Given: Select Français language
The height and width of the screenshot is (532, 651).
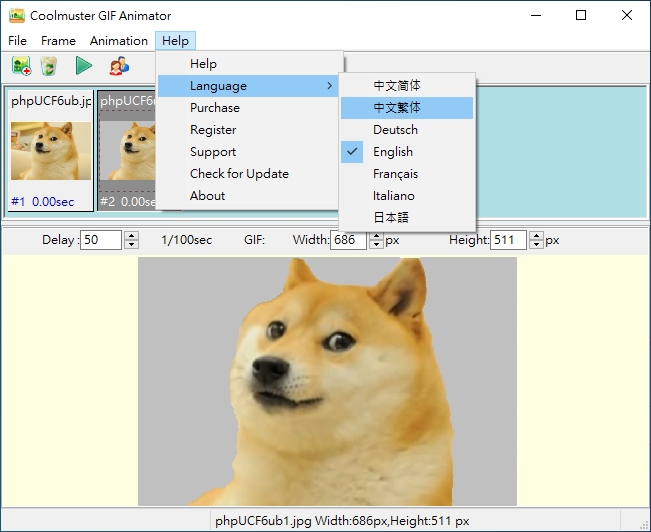Looking at the screenshot, I should (407, 174).
